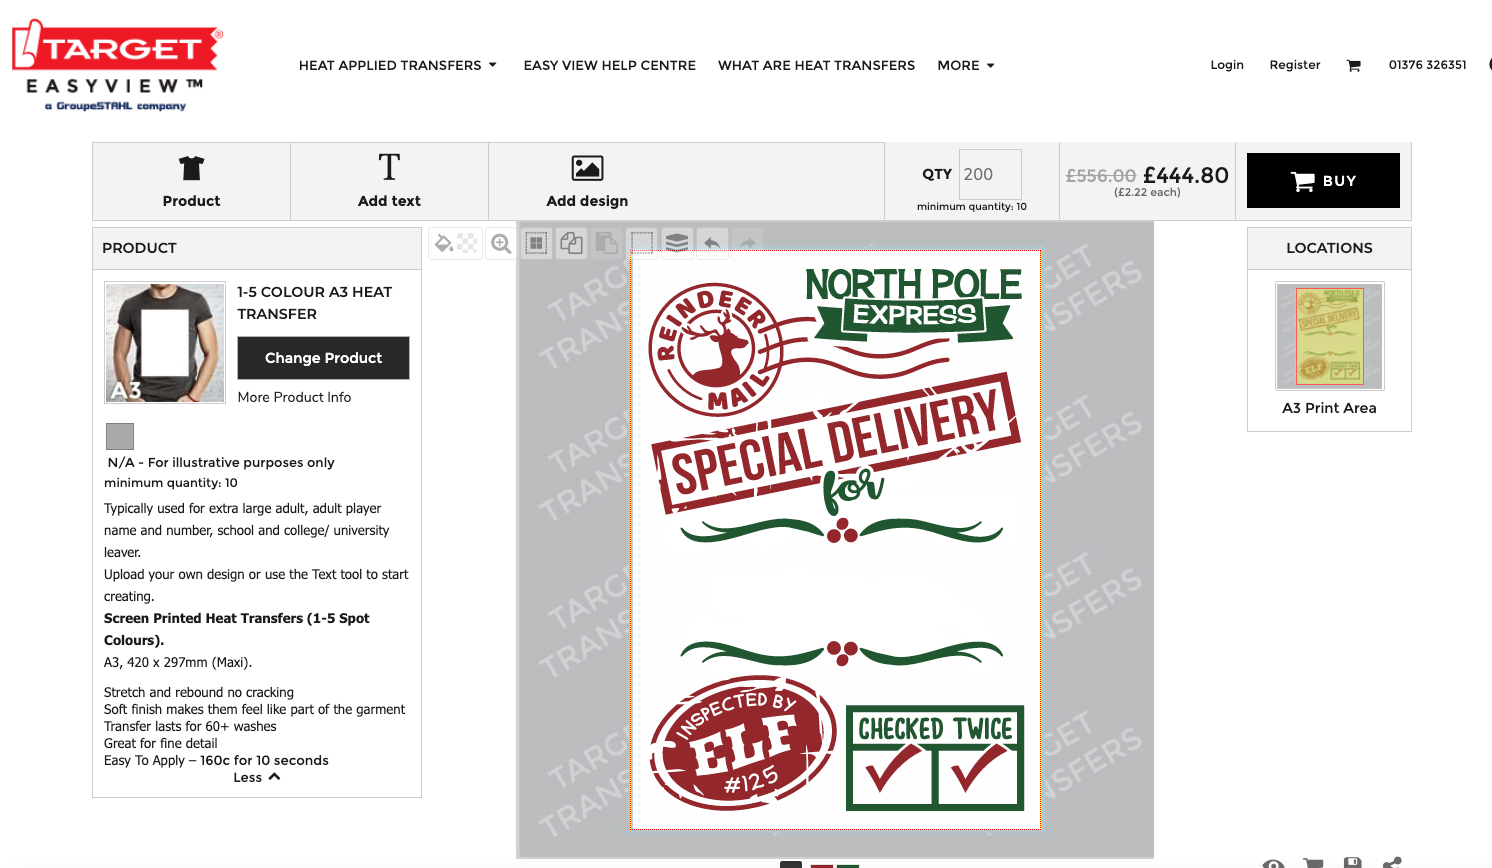This screenshot has width=1492, height=868.
Task: Open the layers stack icon
Action: click(677, 243)
